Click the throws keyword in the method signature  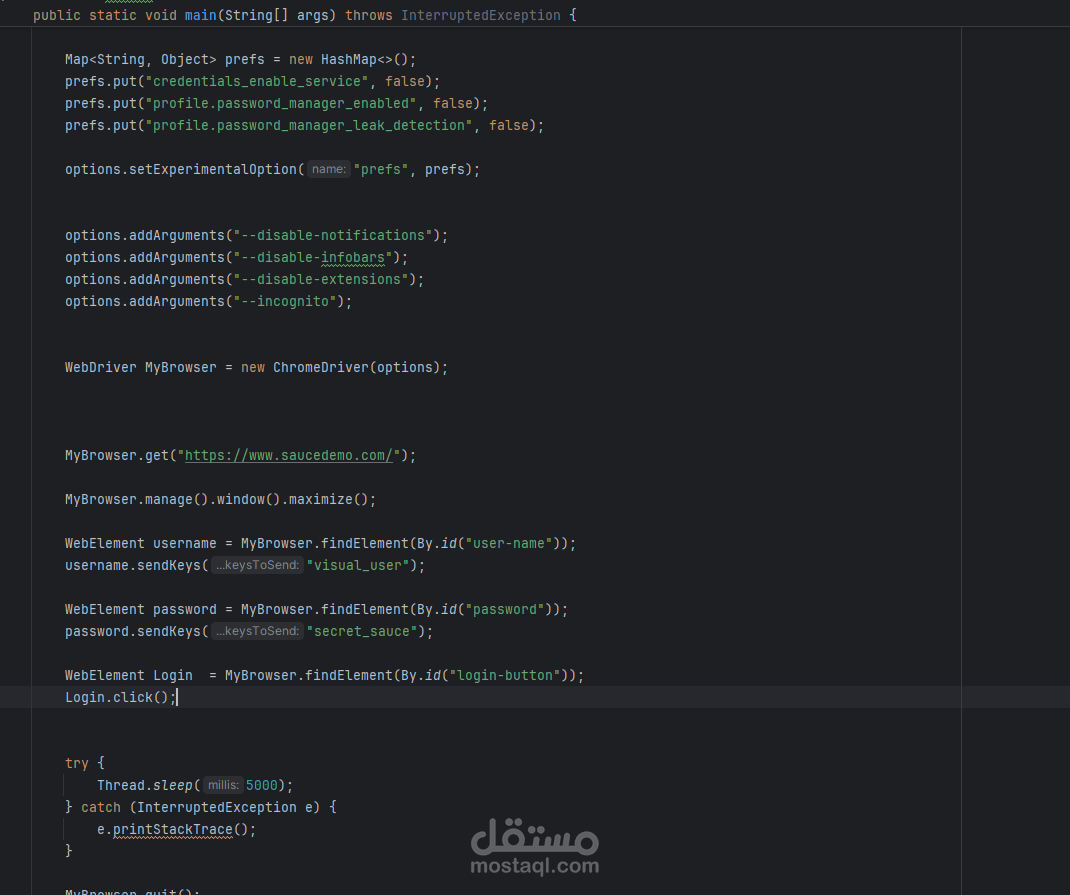pos(368,15)
